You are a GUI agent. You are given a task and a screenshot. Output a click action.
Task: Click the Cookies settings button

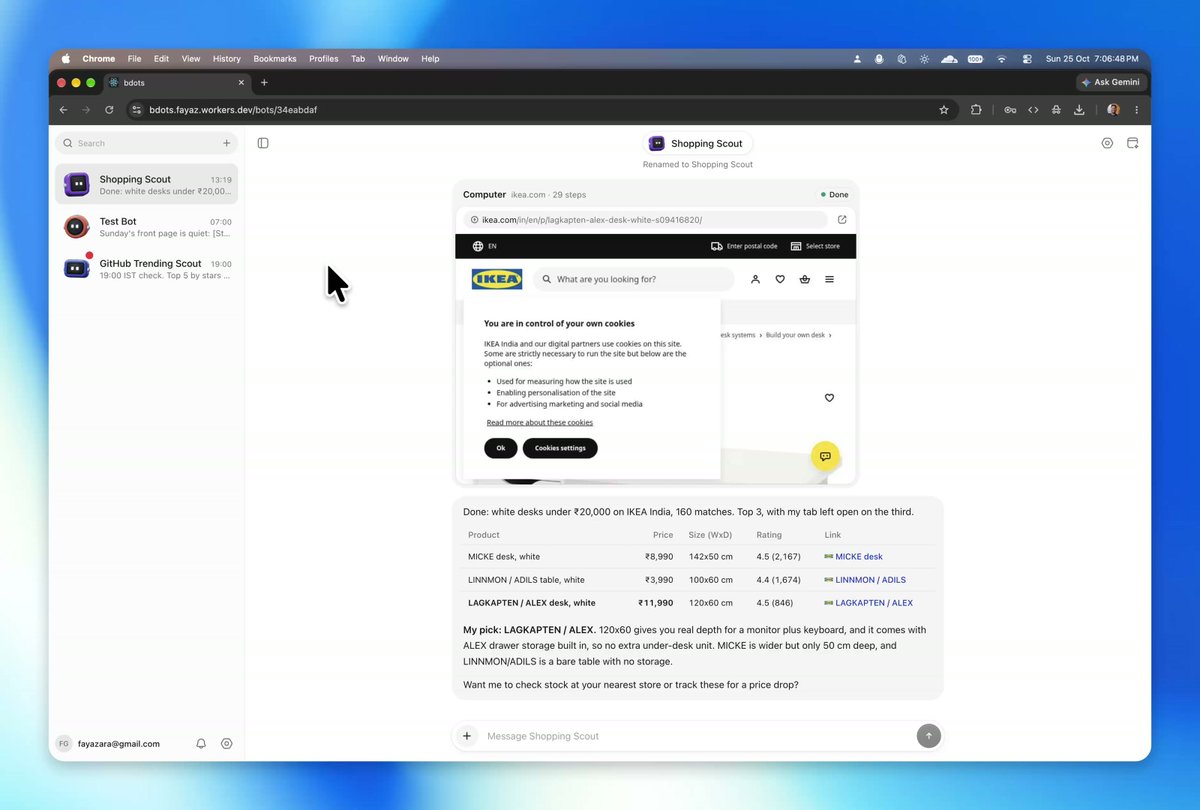[x=560, y=448]
